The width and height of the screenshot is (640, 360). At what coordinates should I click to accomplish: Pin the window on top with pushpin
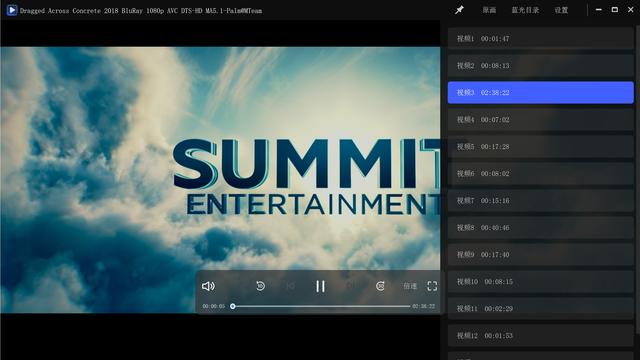pyautogui.click(x=459, y=10)
